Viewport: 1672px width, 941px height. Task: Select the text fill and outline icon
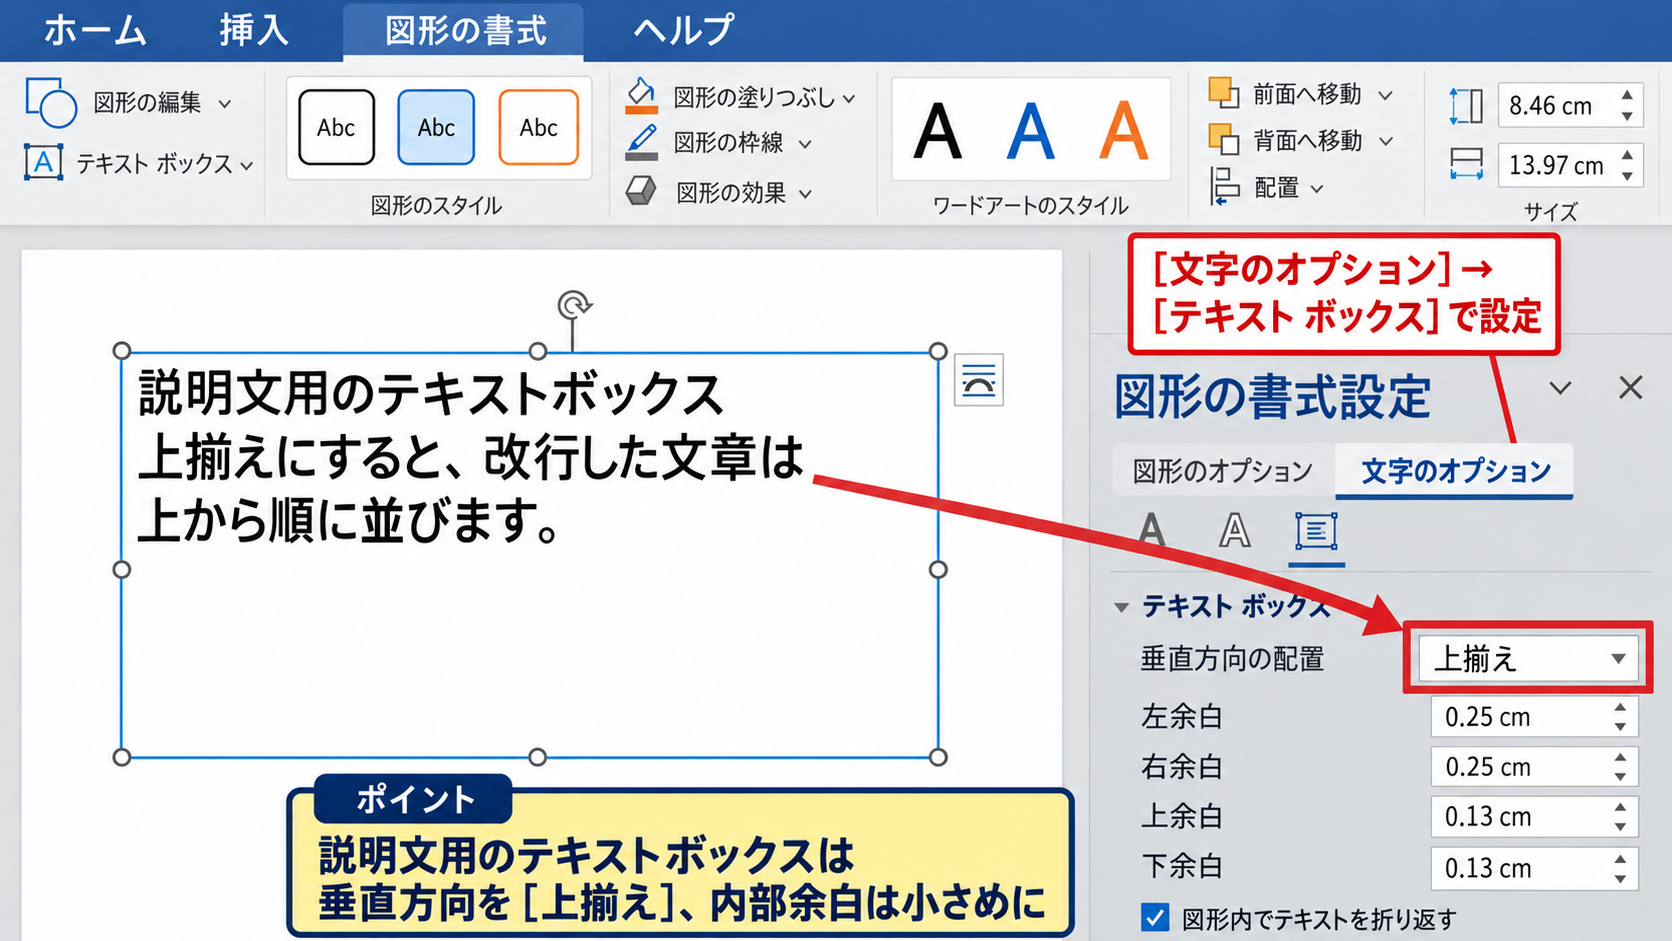coord(1152,530)
